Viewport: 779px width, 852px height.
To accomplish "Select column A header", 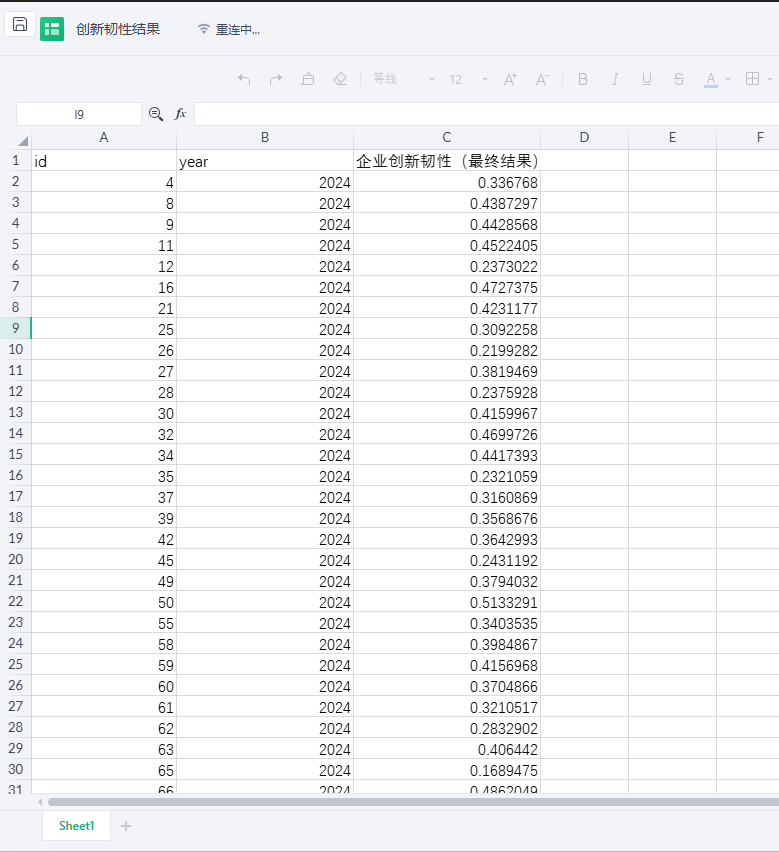I will 104,137.
